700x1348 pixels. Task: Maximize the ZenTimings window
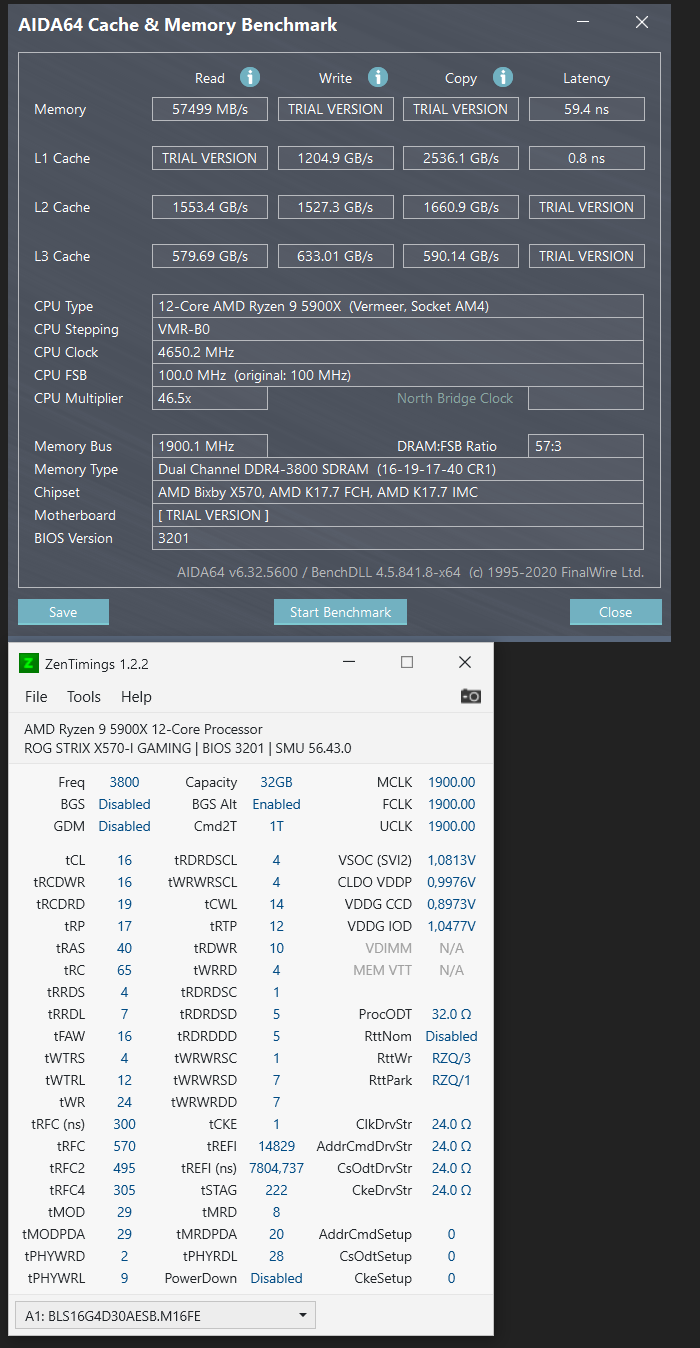pyautogui.click(x=407, y=662)
